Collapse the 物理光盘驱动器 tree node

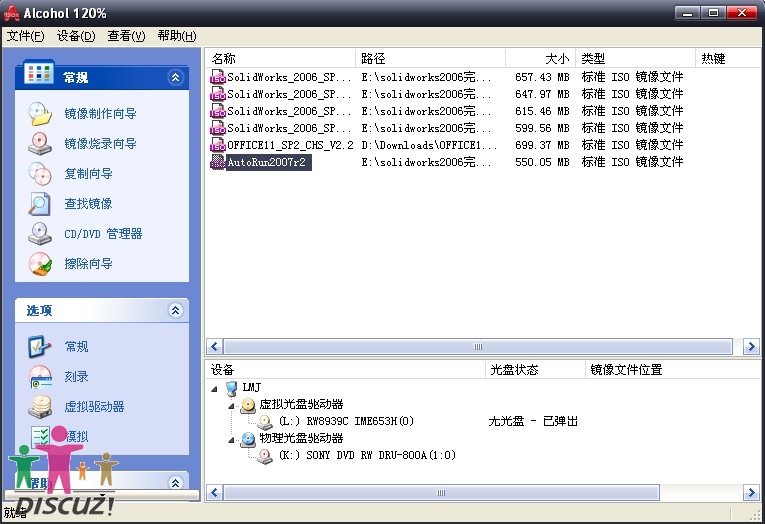[231, 440]
